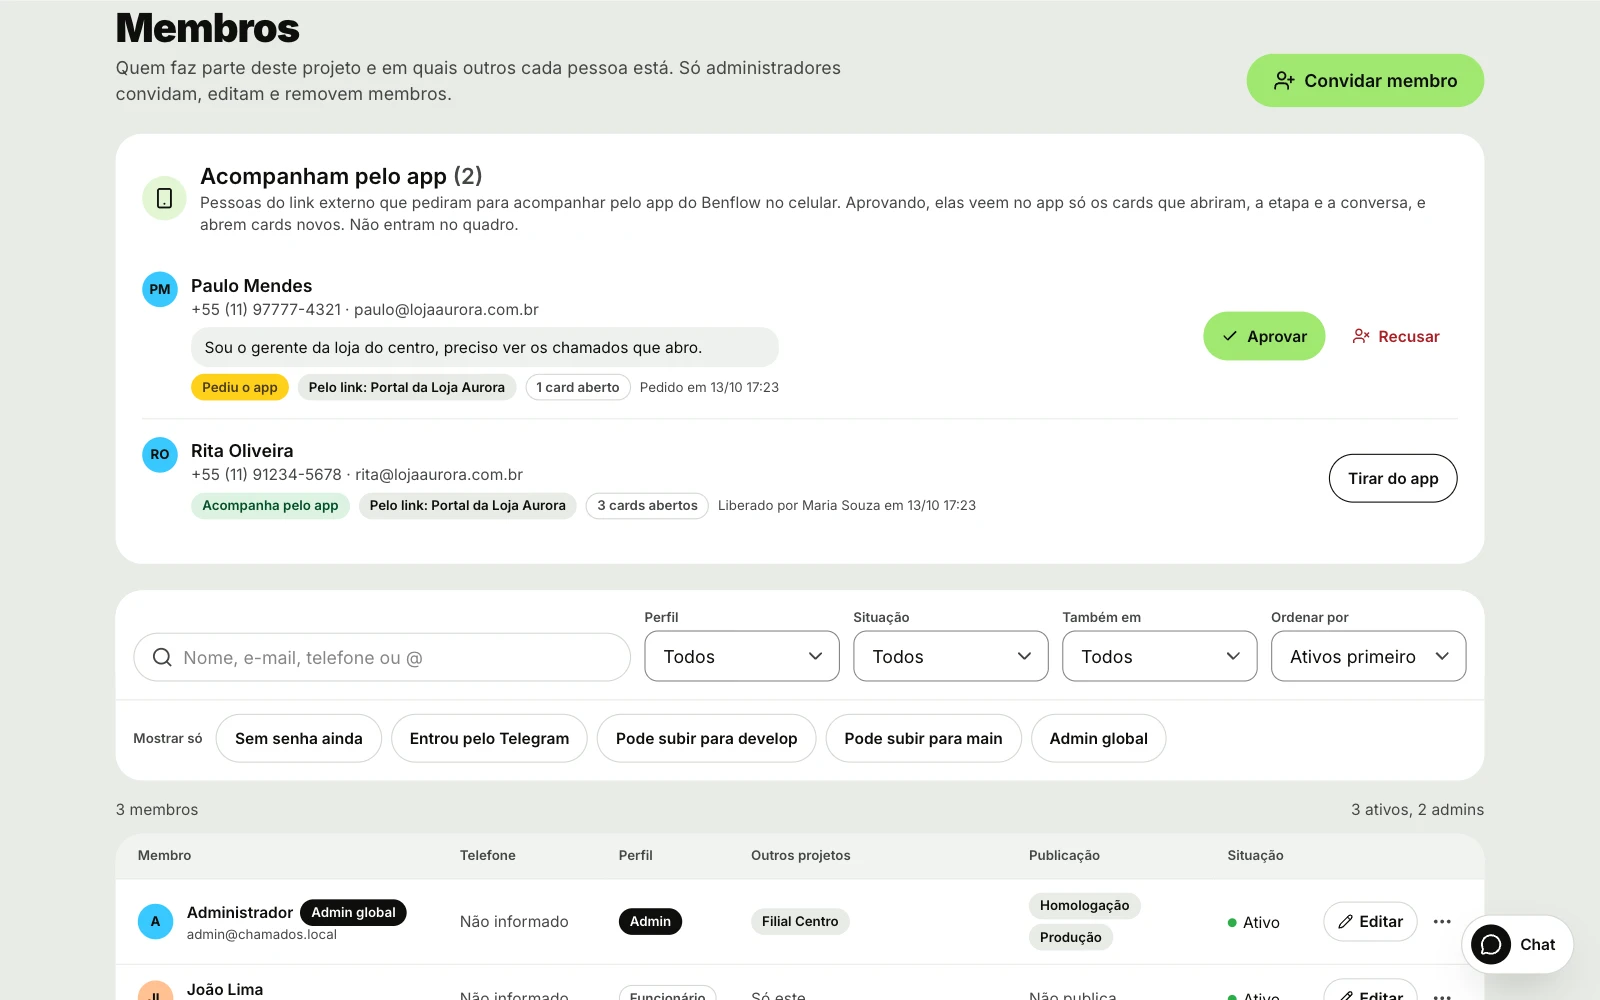Click the Membro column header

coord(164,855)
